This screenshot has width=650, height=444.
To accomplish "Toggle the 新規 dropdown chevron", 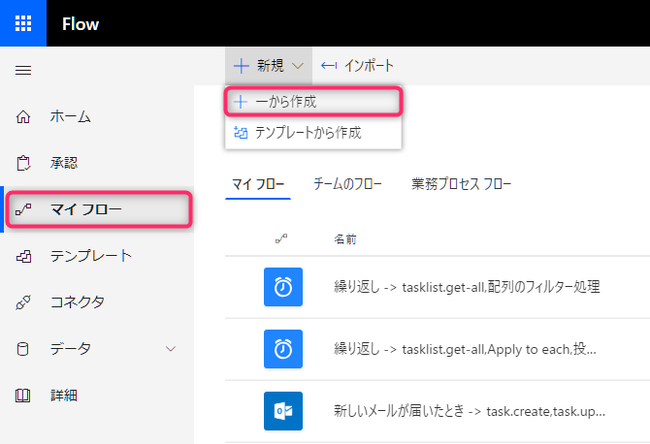I will point(298,66).
